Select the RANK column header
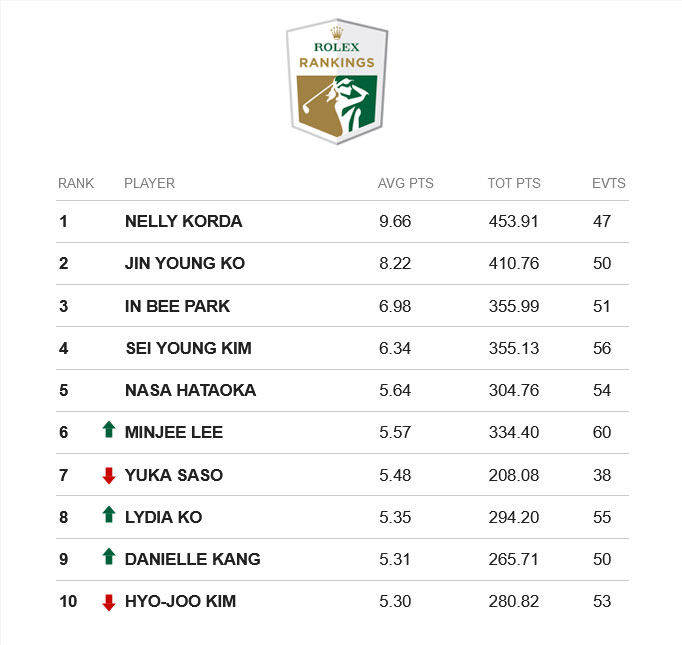Image resolution: width=682 pixels, height=645 pixels. click(76, 183)
